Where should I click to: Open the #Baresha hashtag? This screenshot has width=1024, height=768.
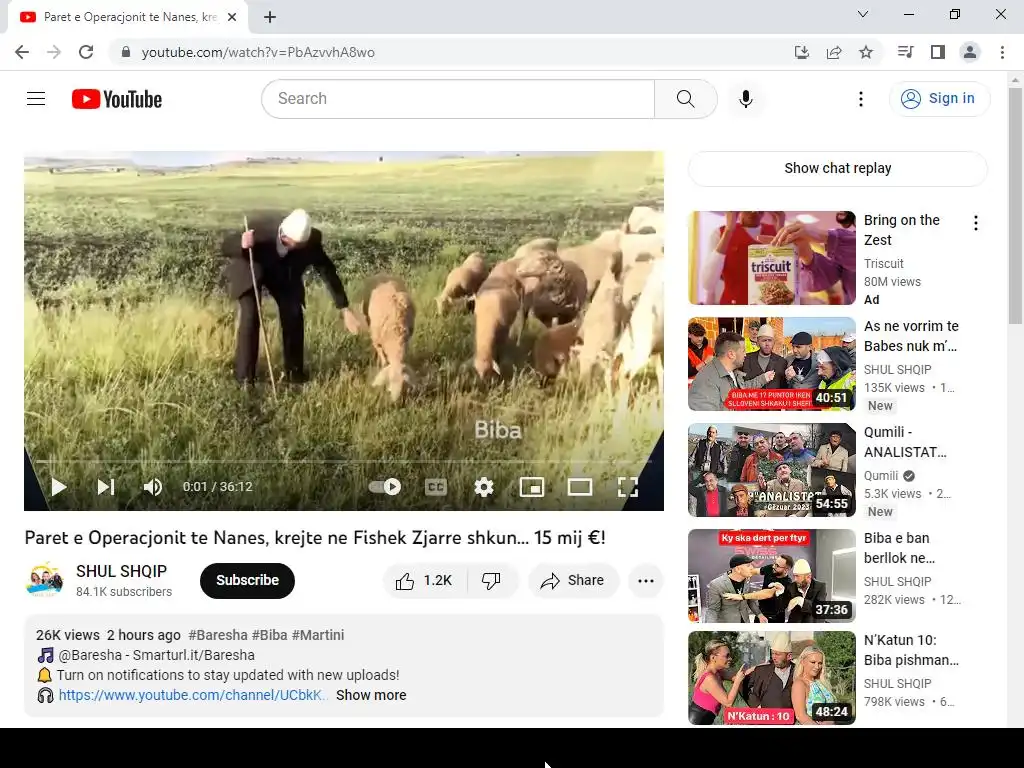point(217,635)
